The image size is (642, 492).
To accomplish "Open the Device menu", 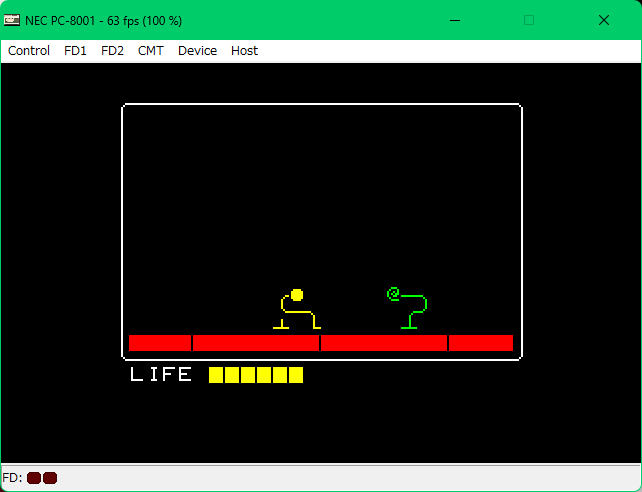I will [197, 51].
